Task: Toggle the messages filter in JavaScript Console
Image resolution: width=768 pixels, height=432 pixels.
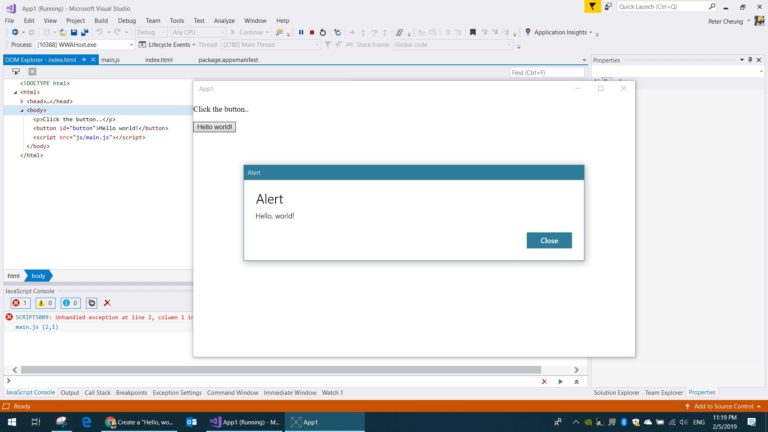Action: pyautogui.click(x=70, y=303)
